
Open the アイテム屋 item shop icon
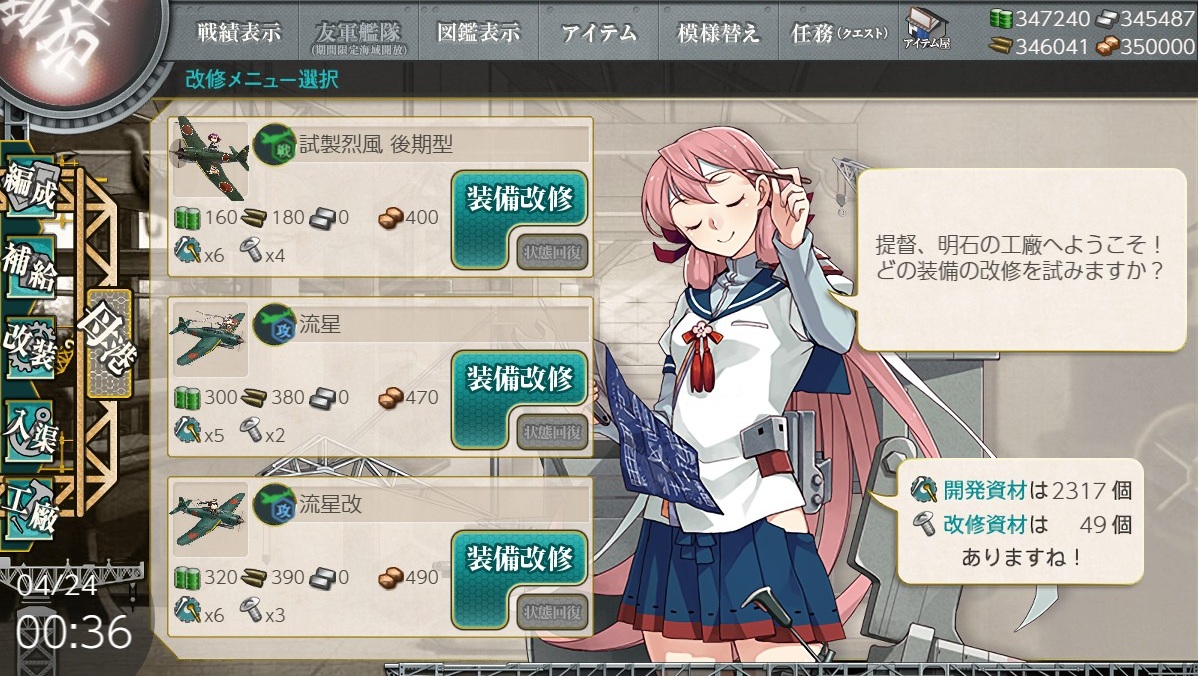click(926, 30)
